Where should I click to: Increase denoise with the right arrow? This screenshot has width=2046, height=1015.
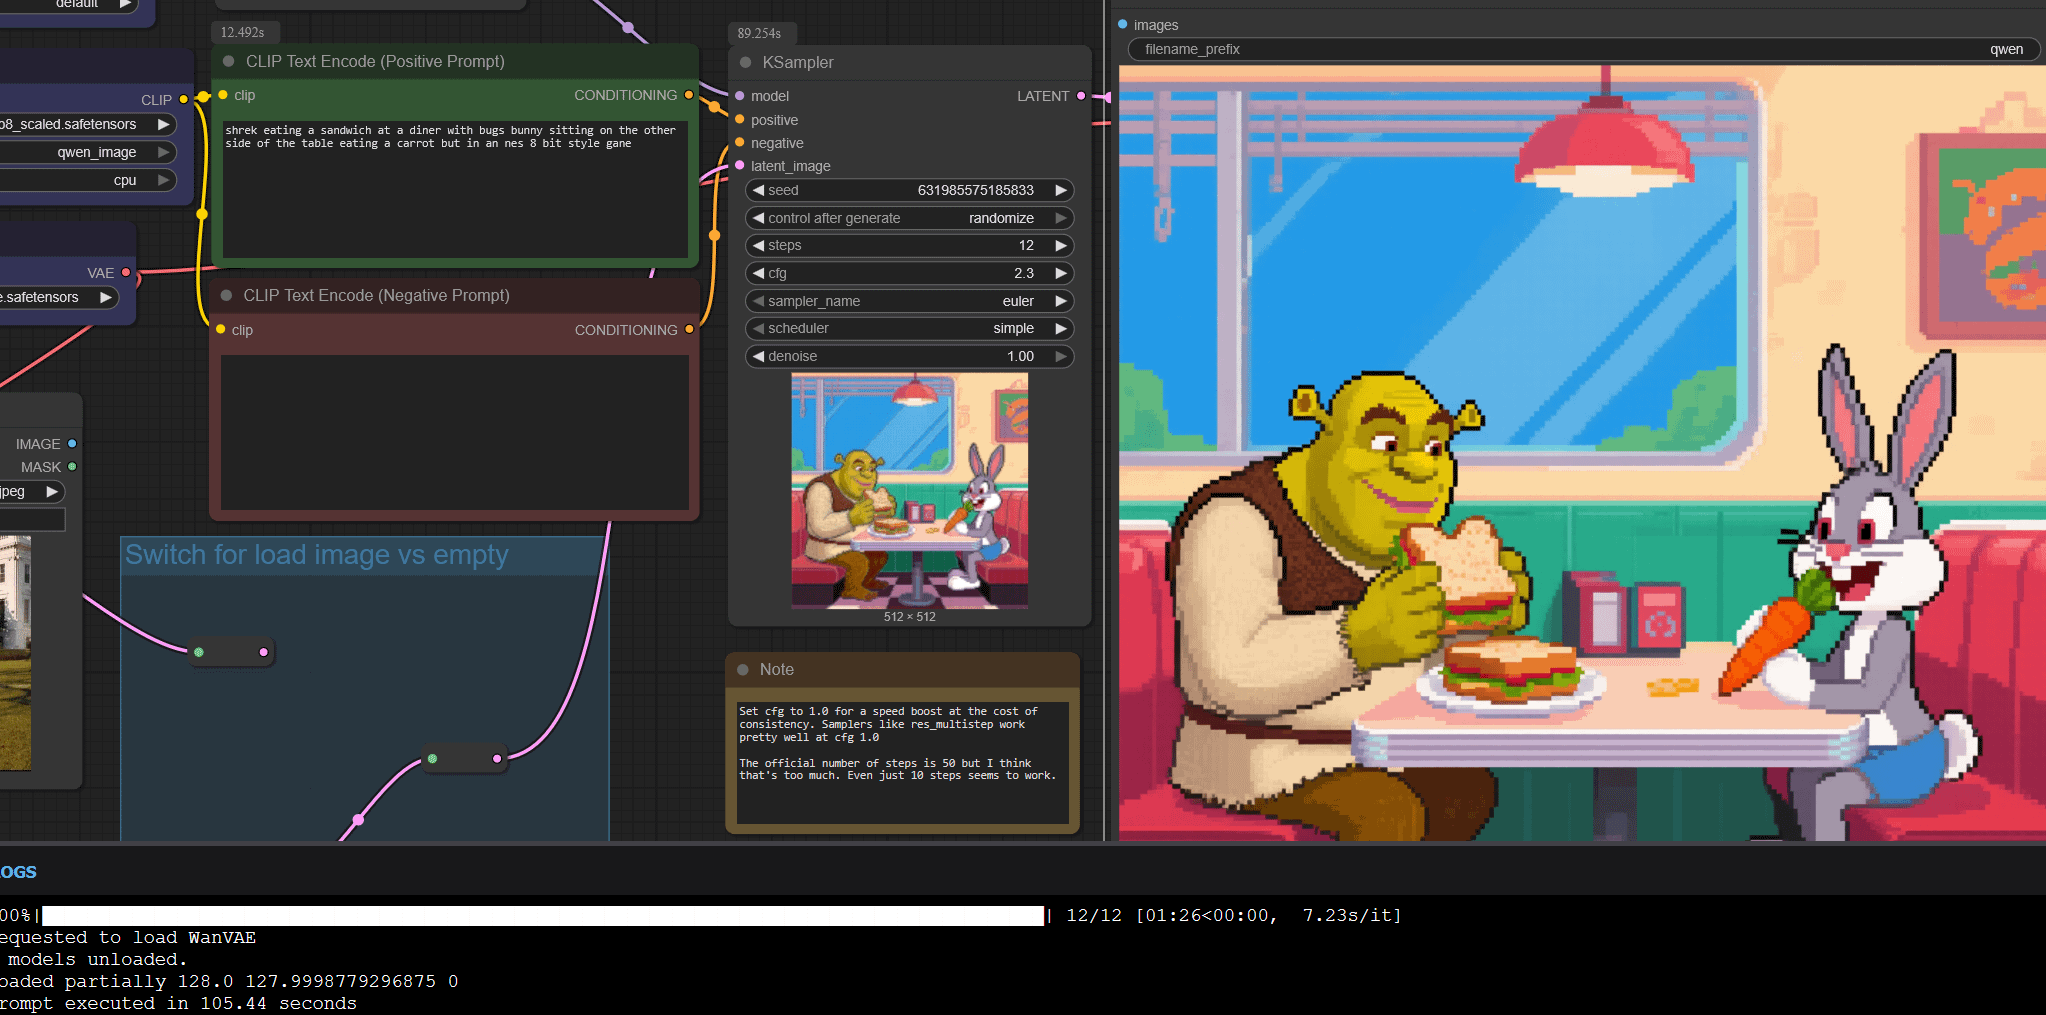[1061, 356]
